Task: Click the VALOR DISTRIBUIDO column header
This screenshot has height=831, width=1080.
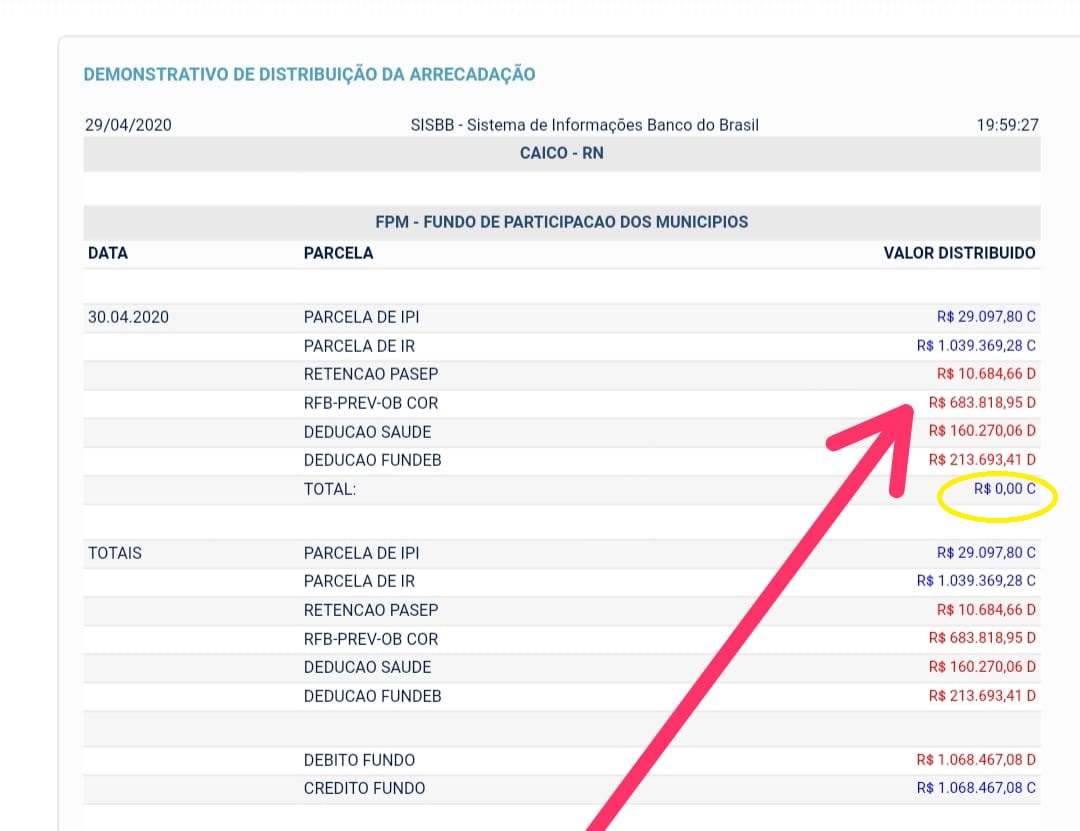Action: click(959, 253)
